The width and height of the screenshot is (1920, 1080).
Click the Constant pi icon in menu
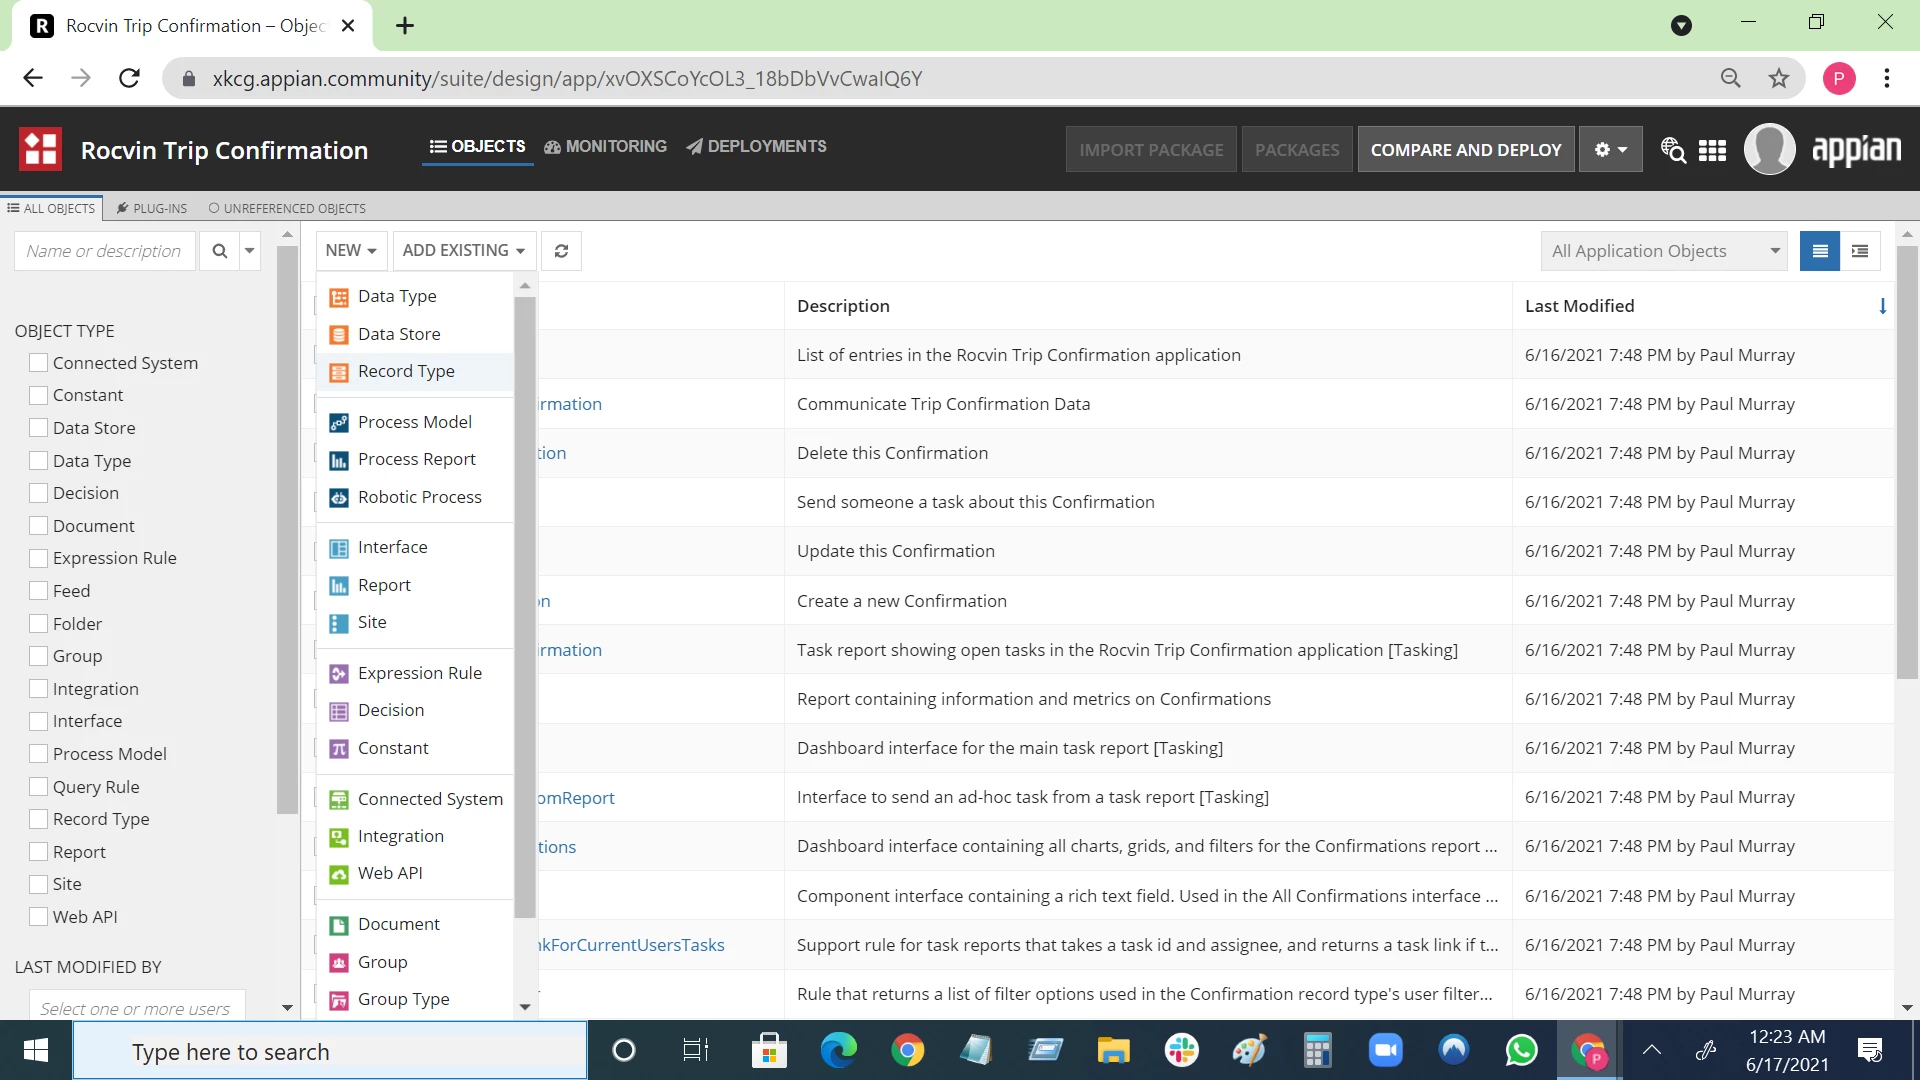pyautogui.click(x=339, y=749)
